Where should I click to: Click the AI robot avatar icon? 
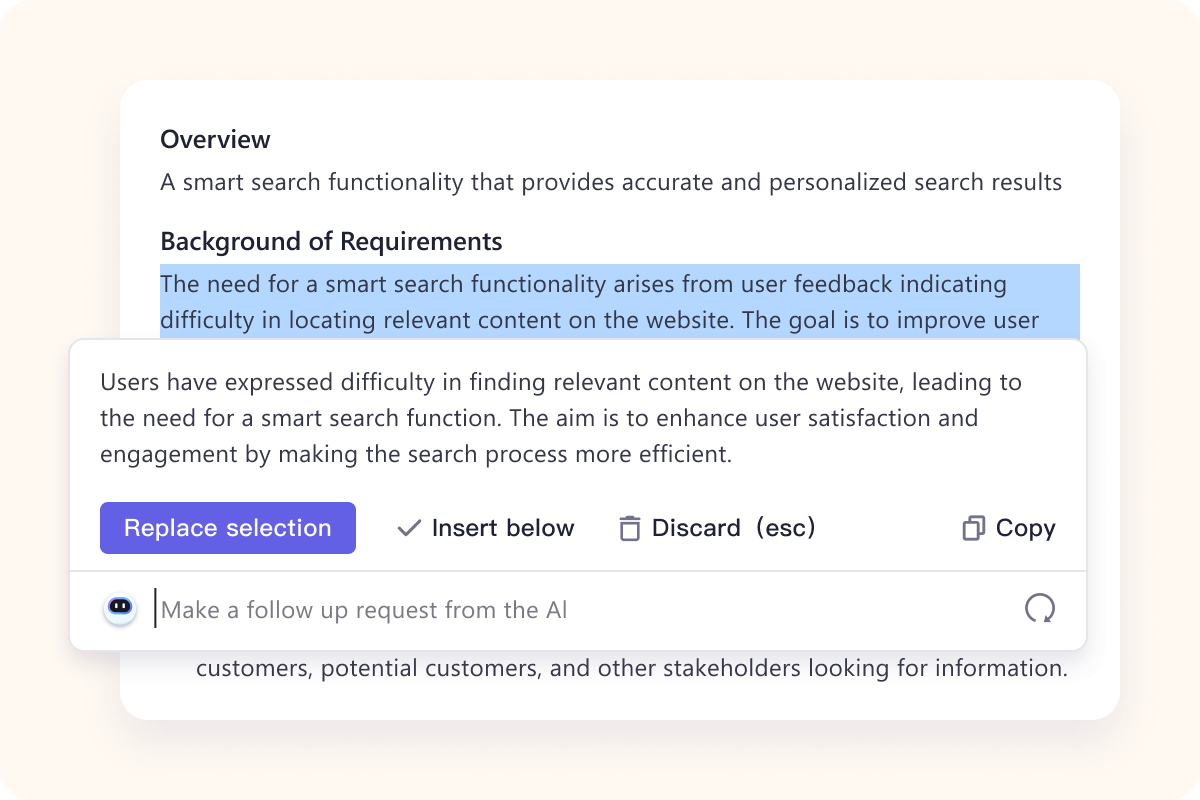point(120,608)
